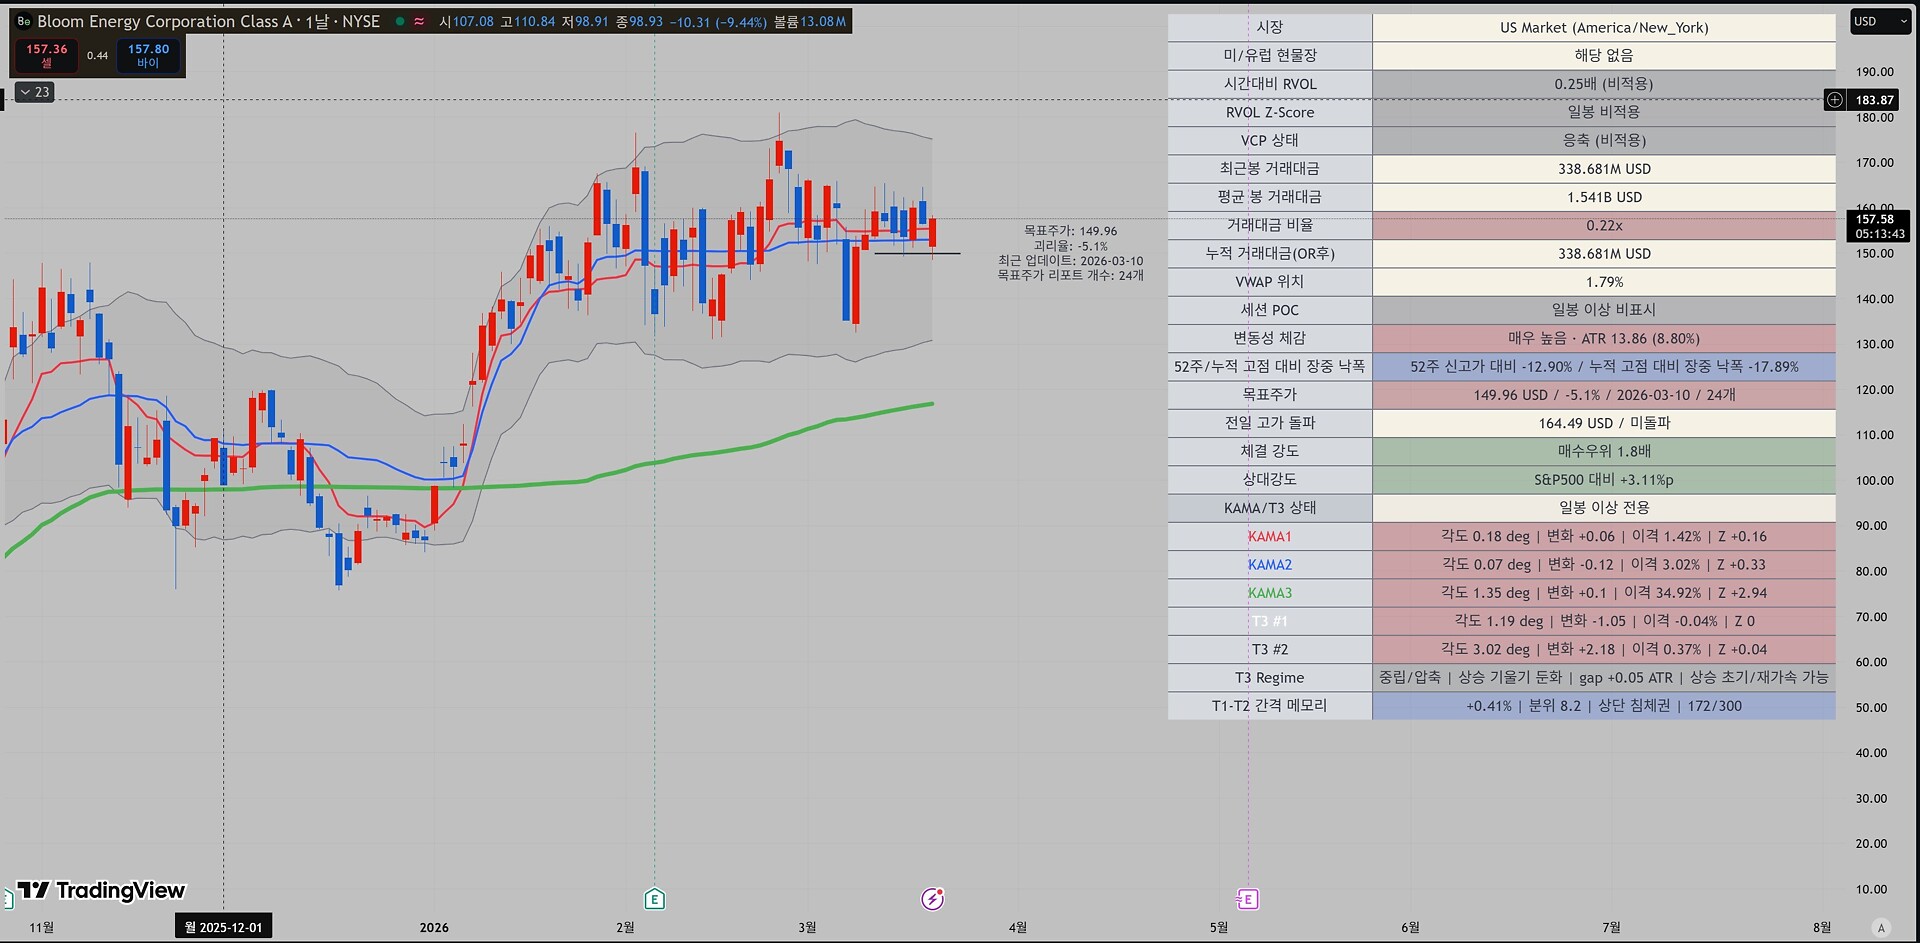Click the 'T3 #2' row label
This screenshot has width=1920, height=943.
click(x=1270, y=649)
